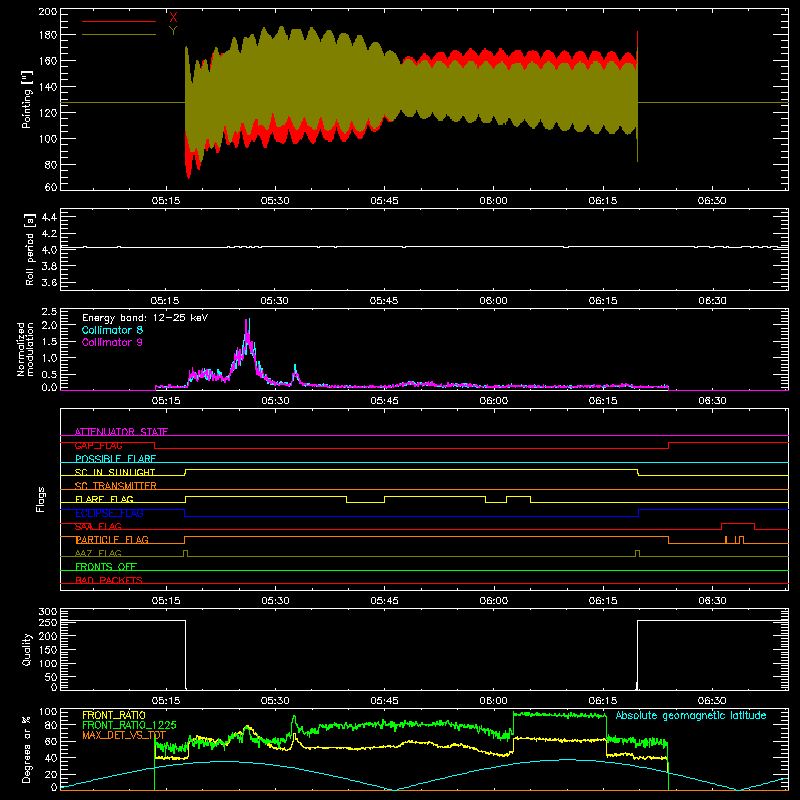Select the magenta Collimator 9 label
The image size is (800, 800).
tap(112, 342)
